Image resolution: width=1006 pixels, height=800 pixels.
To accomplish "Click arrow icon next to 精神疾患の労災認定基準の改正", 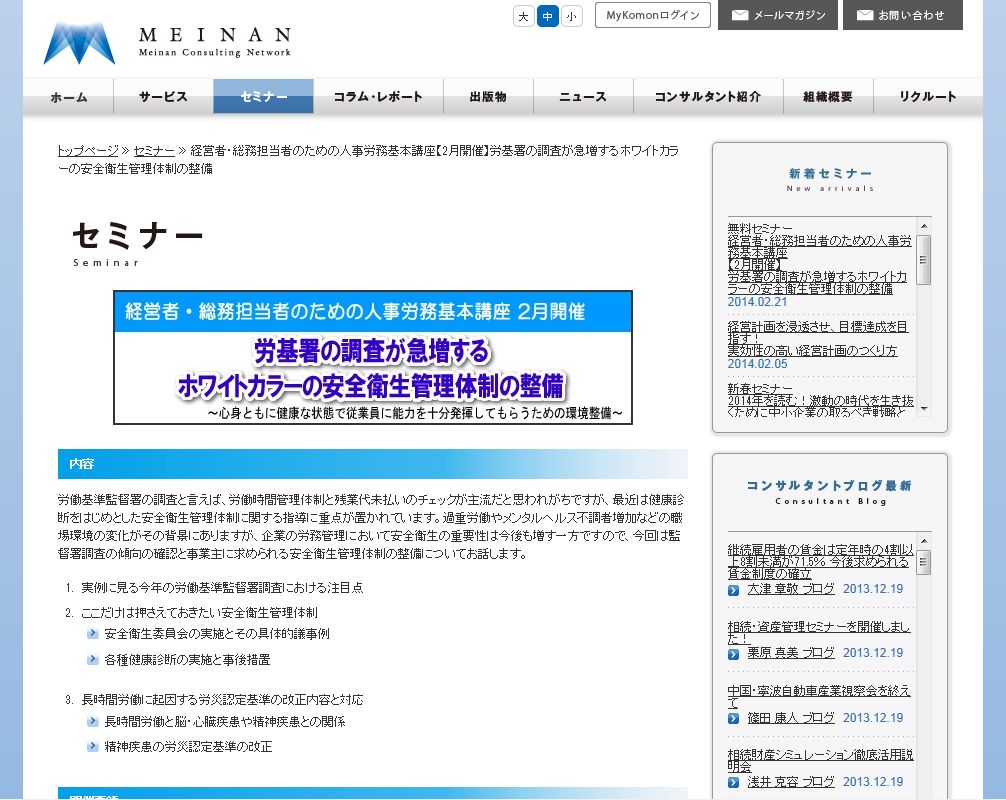I will (x=92, y=746).
